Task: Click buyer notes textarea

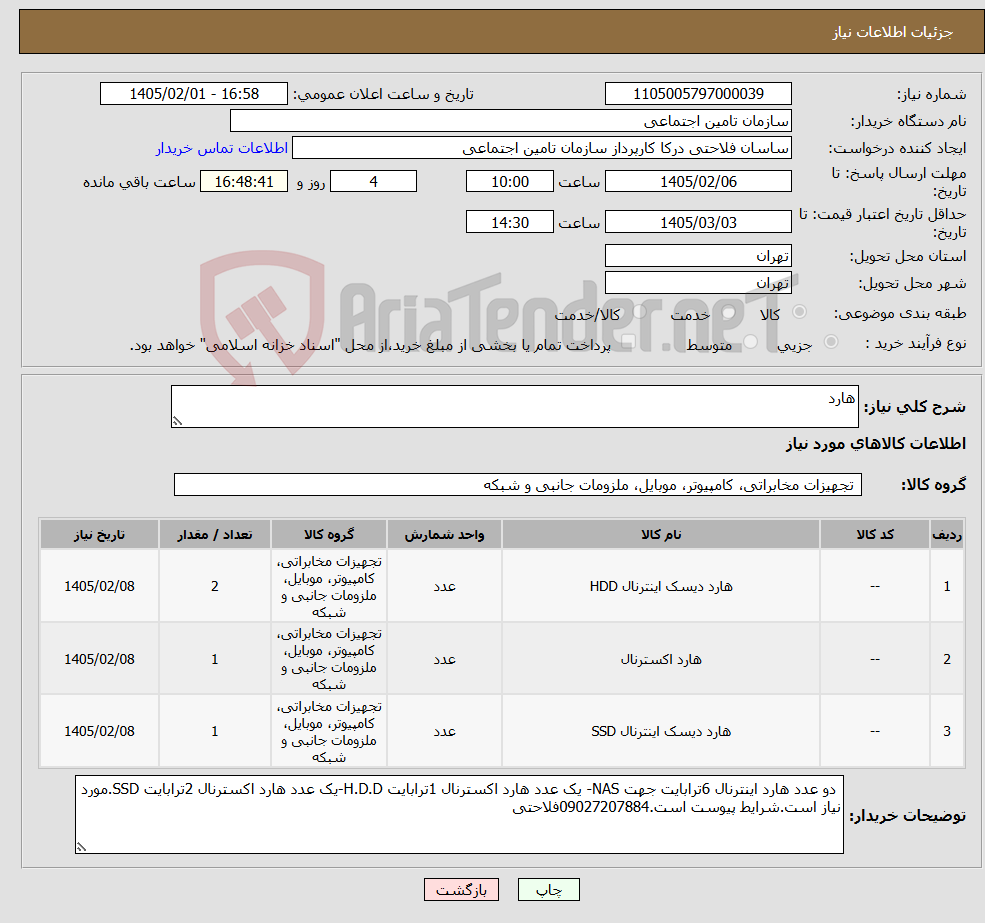Action: (x=459, y=814)
